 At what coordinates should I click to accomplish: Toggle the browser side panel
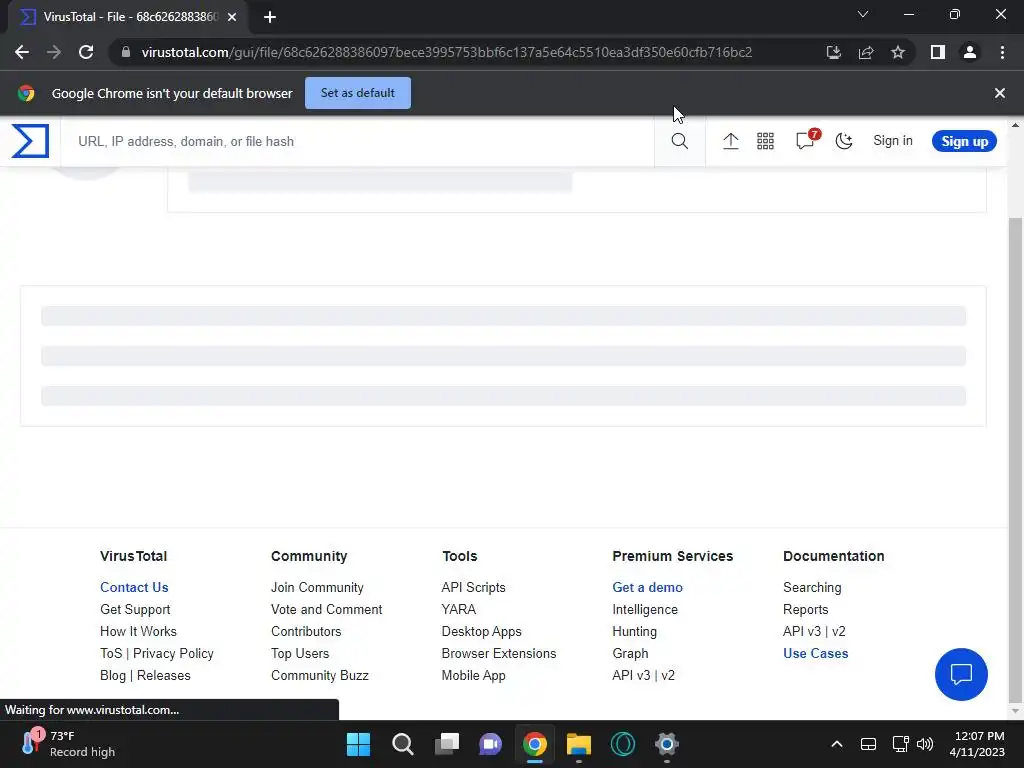pyautogui.click(x=938, y=52)
